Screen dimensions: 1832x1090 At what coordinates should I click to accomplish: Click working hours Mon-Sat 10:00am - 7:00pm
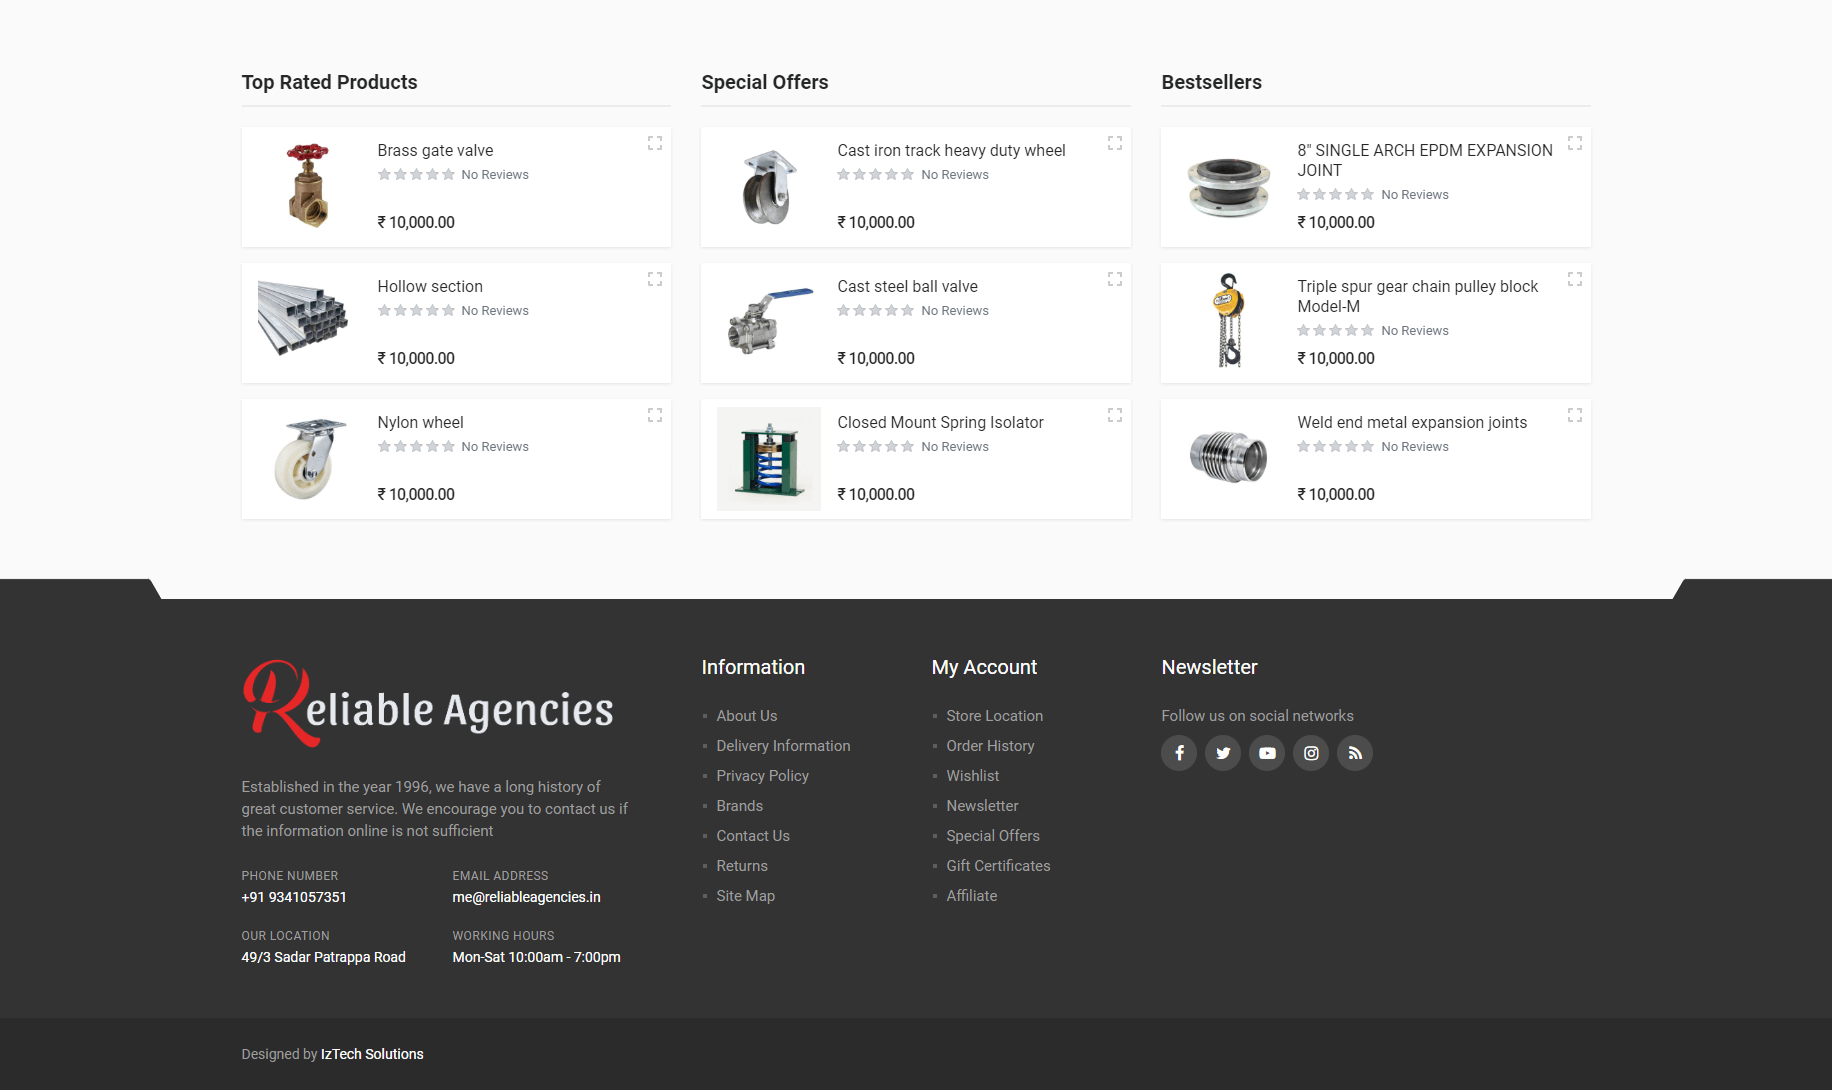pyautogui.click(x=536, y=958)
